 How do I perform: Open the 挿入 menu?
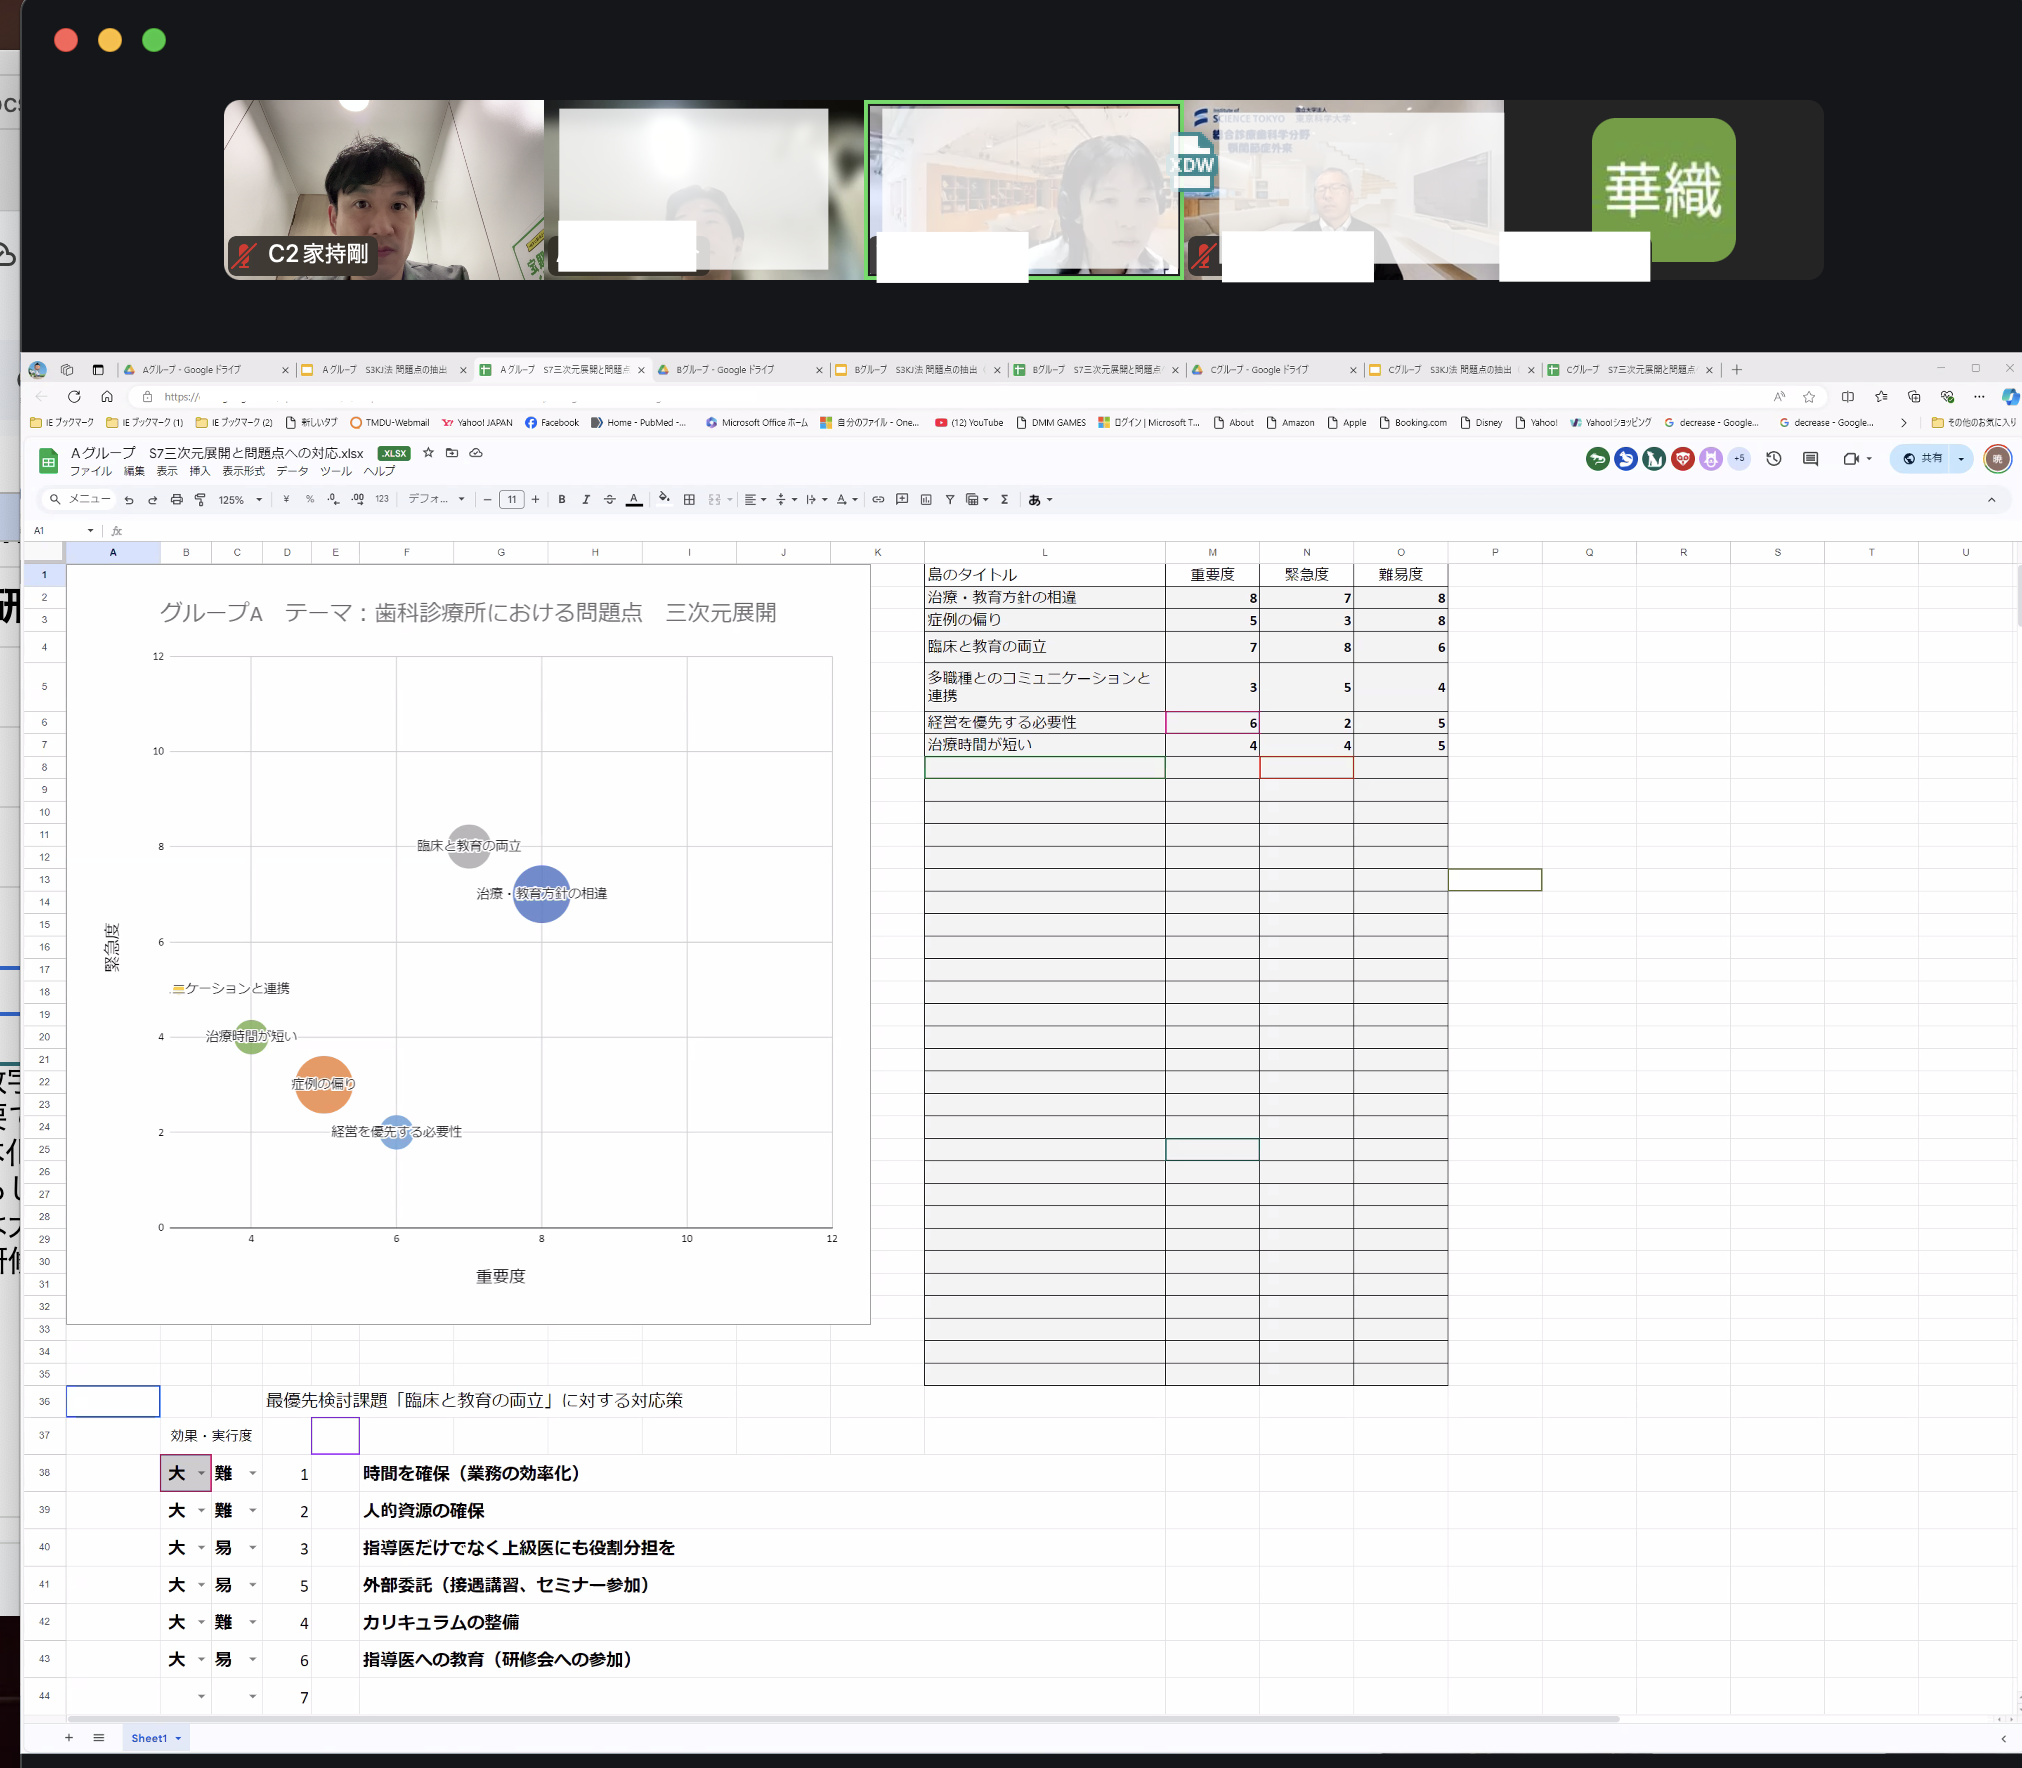[200, 471]
